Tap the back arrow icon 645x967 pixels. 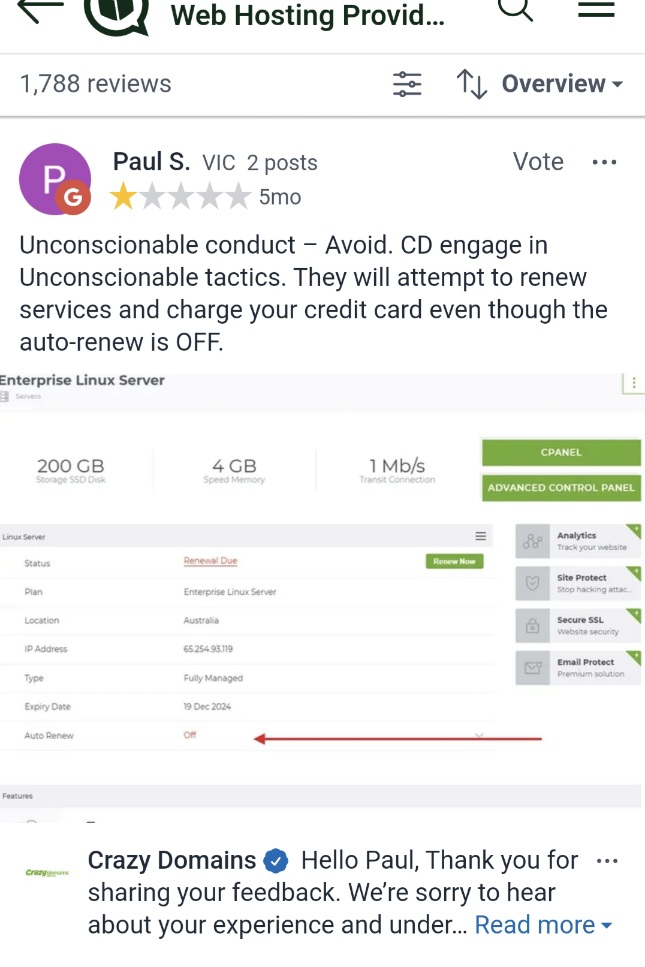click(x=40, y=10)
